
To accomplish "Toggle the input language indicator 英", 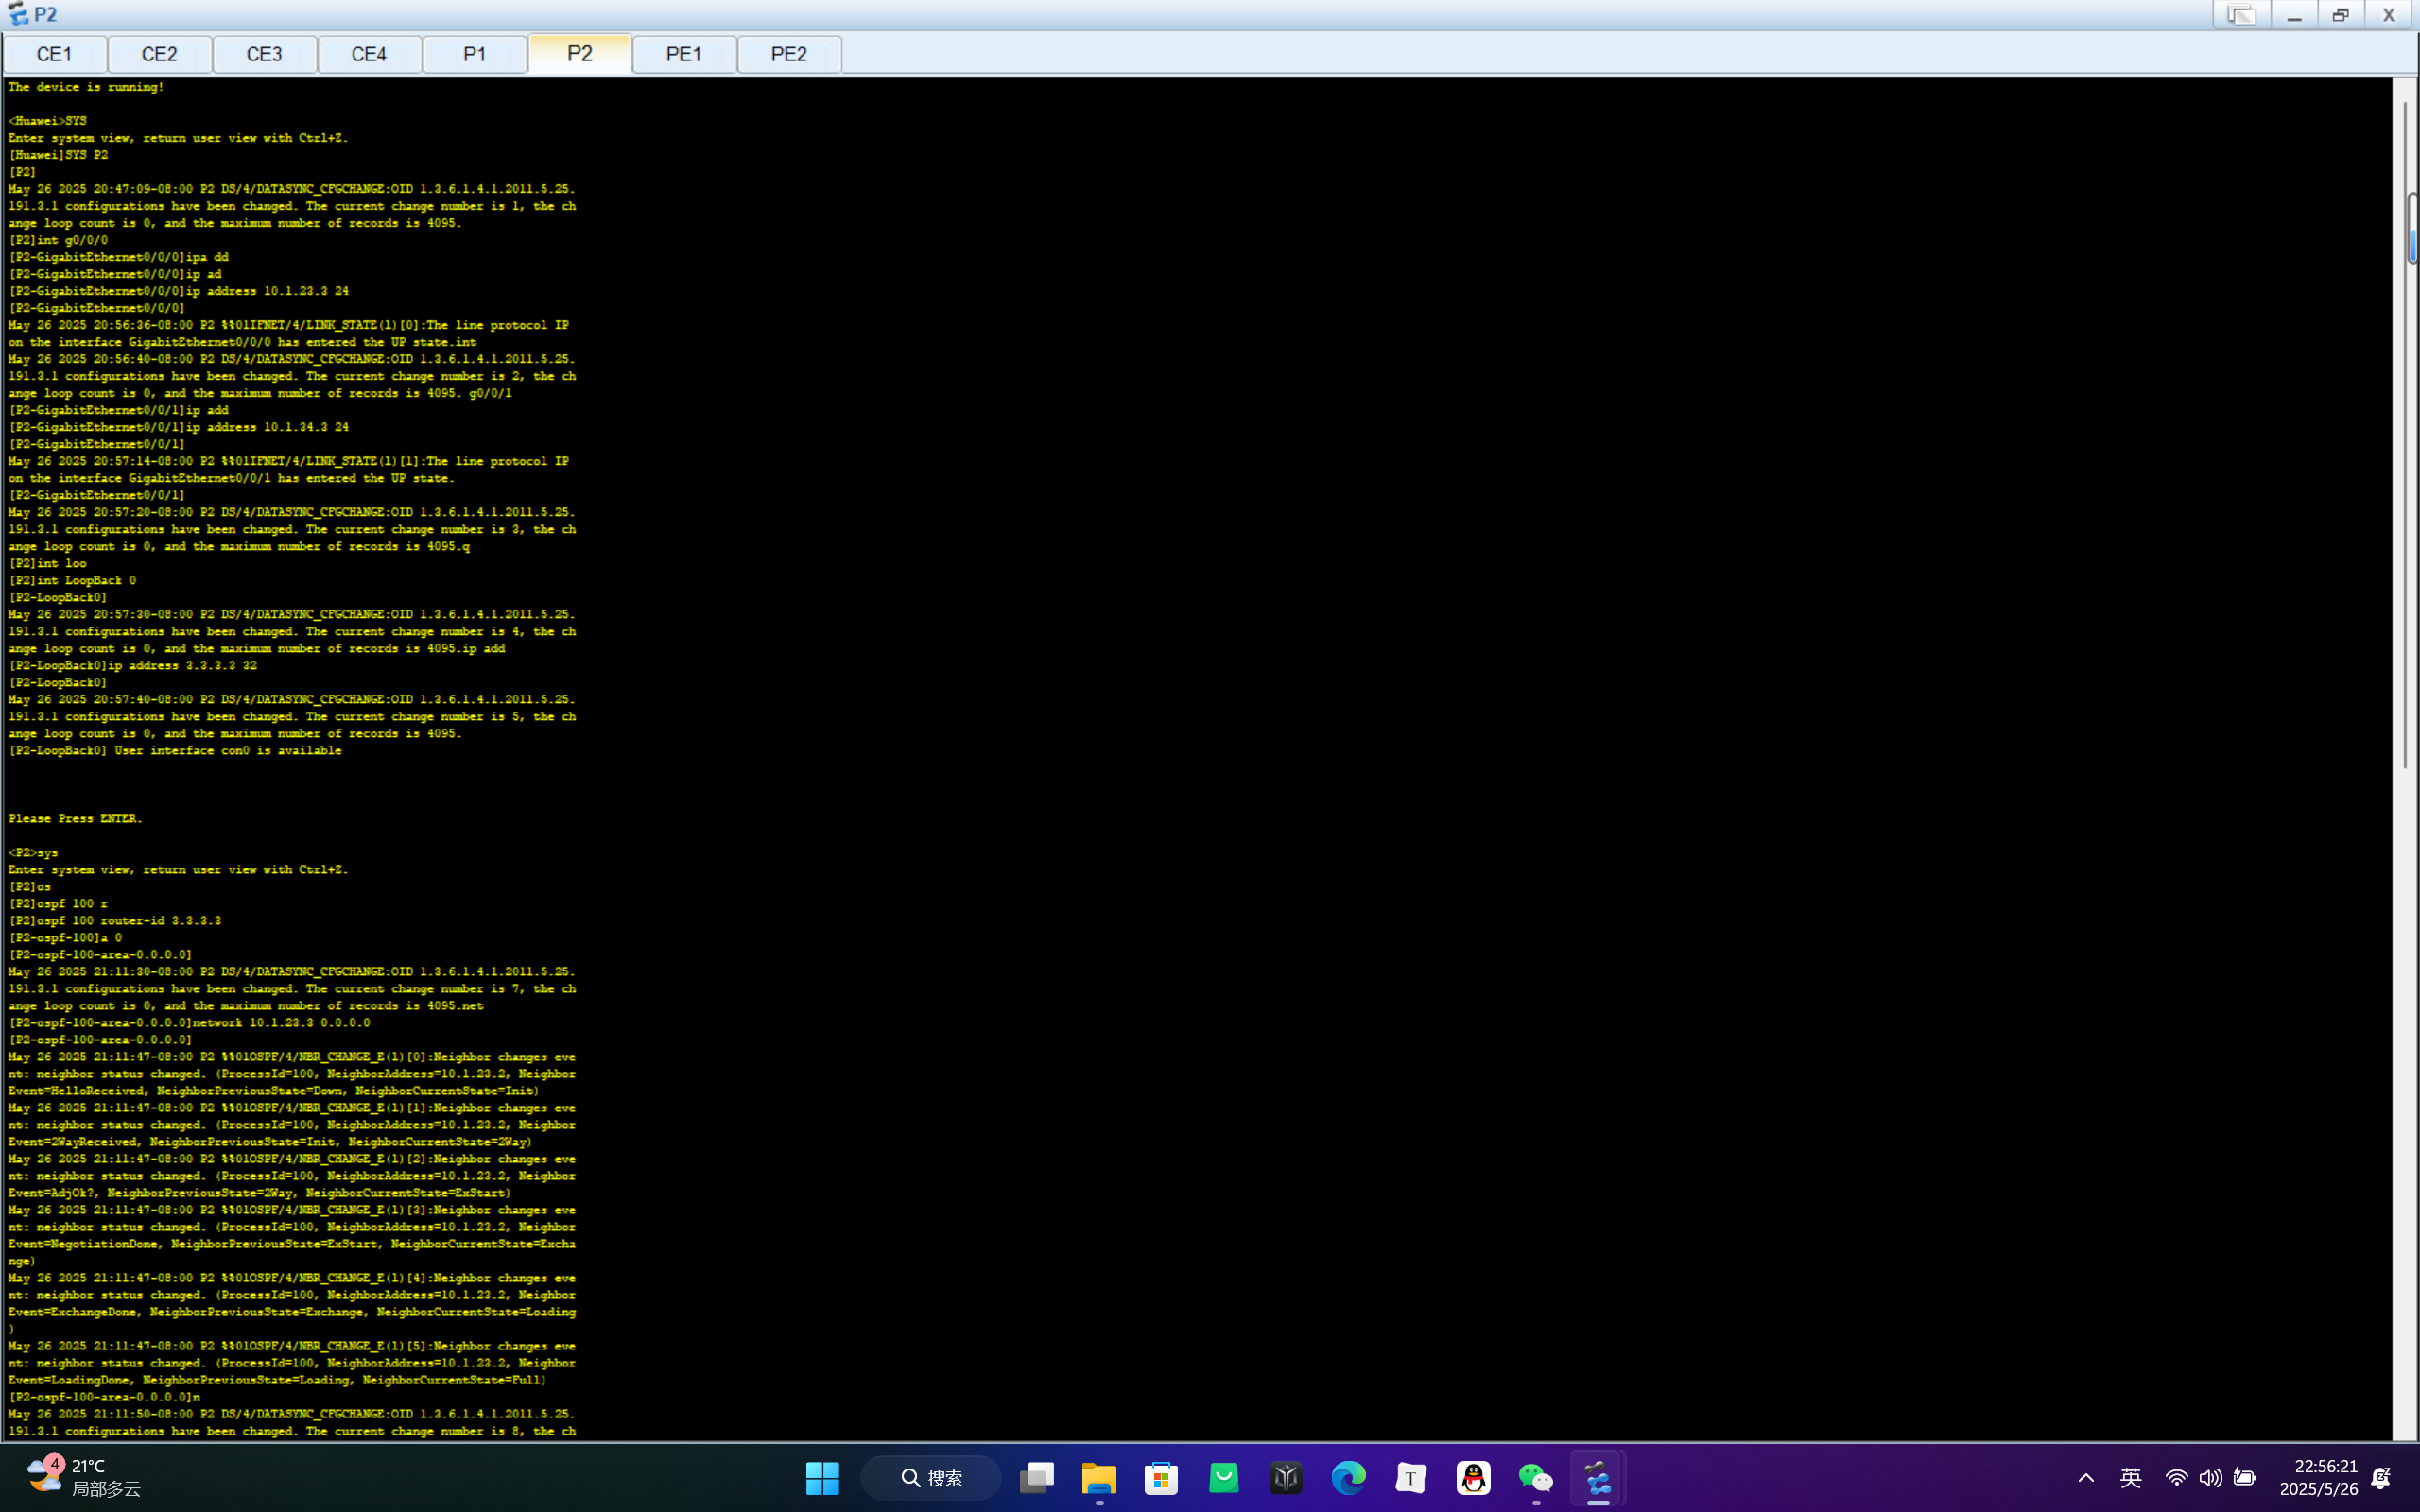I will (x=2131, y=1478).
